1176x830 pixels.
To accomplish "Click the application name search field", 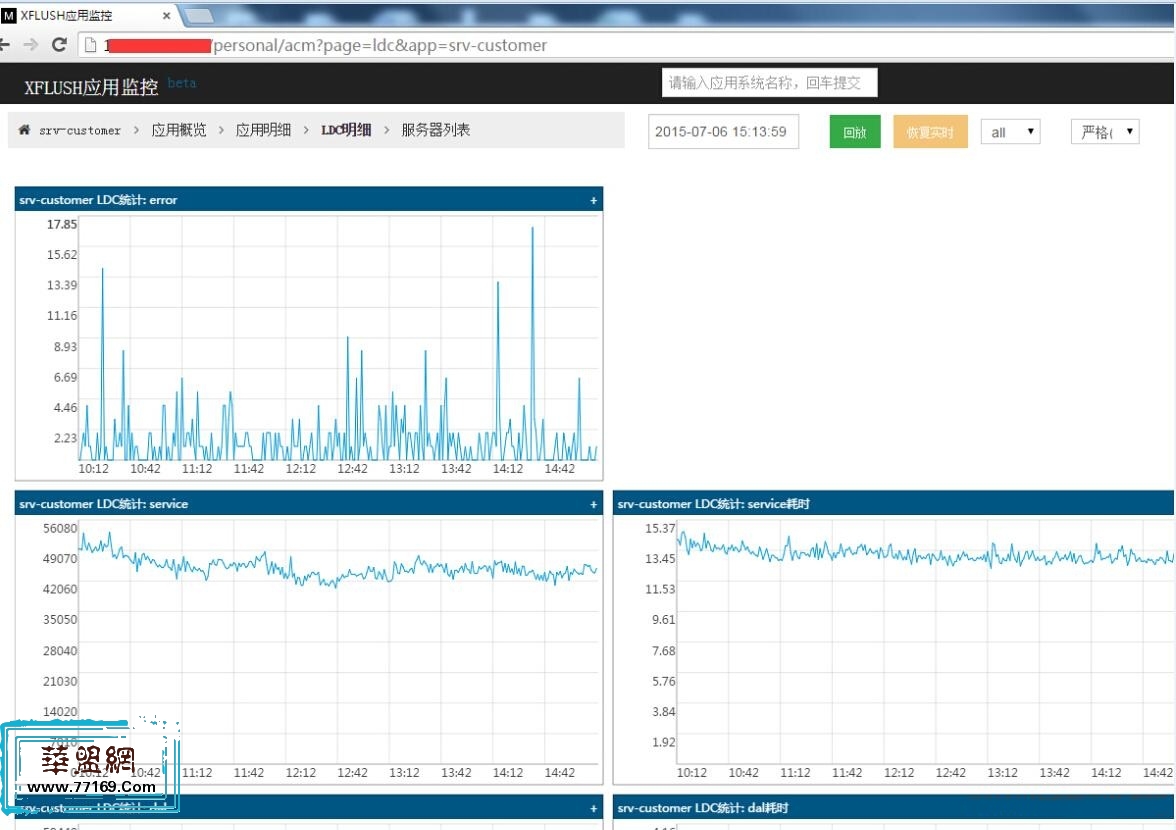I will 769,83.
